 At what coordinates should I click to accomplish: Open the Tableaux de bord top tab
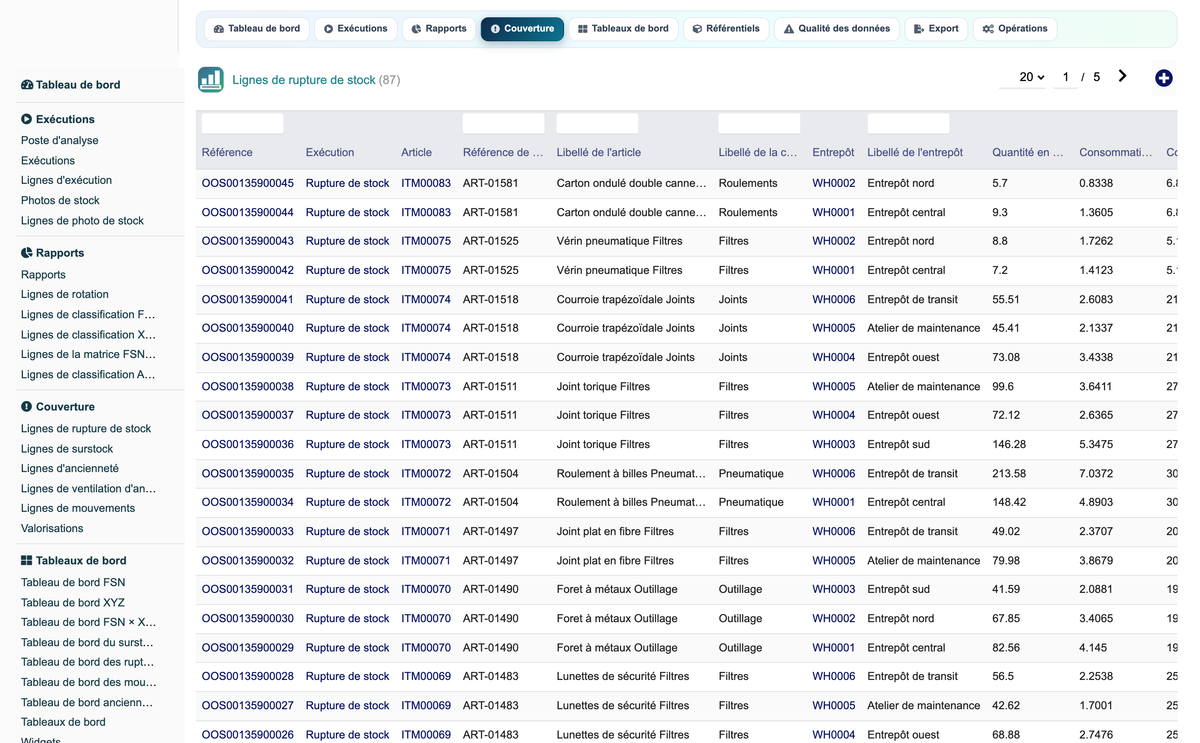coord(623,29)
